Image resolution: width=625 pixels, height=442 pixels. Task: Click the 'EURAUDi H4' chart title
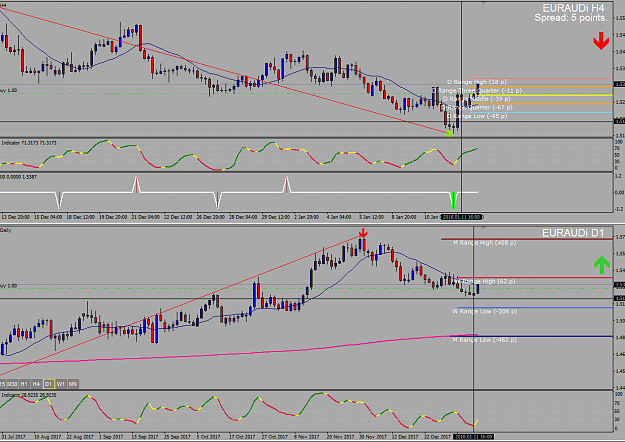coord(573,8)
